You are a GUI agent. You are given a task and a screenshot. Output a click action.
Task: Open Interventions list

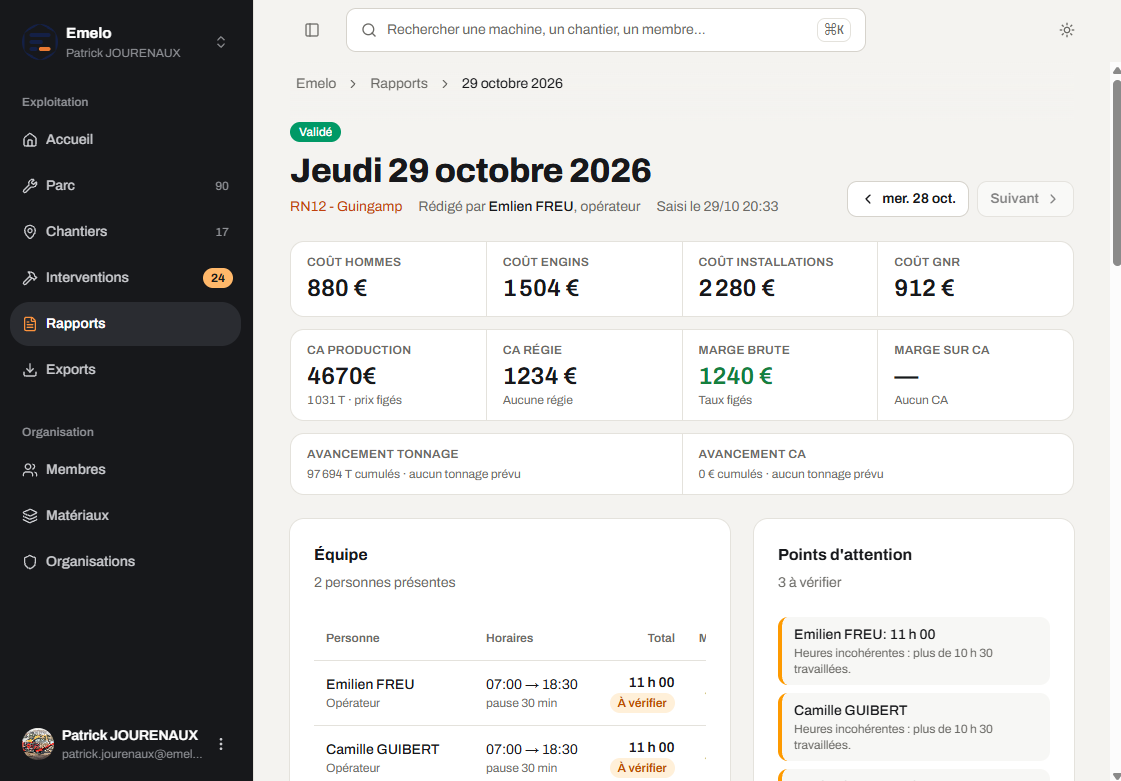(x=126, y=277)
